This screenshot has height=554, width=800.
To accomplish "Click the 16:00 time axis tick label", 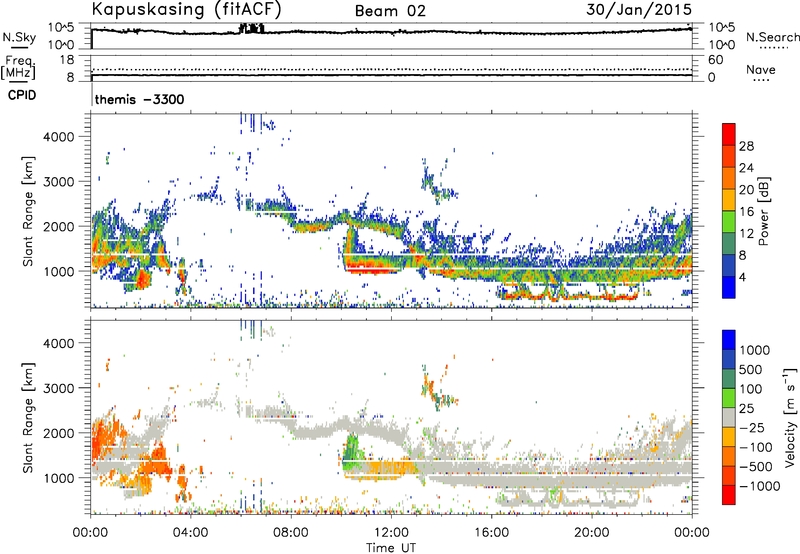I will click(491, 533).
